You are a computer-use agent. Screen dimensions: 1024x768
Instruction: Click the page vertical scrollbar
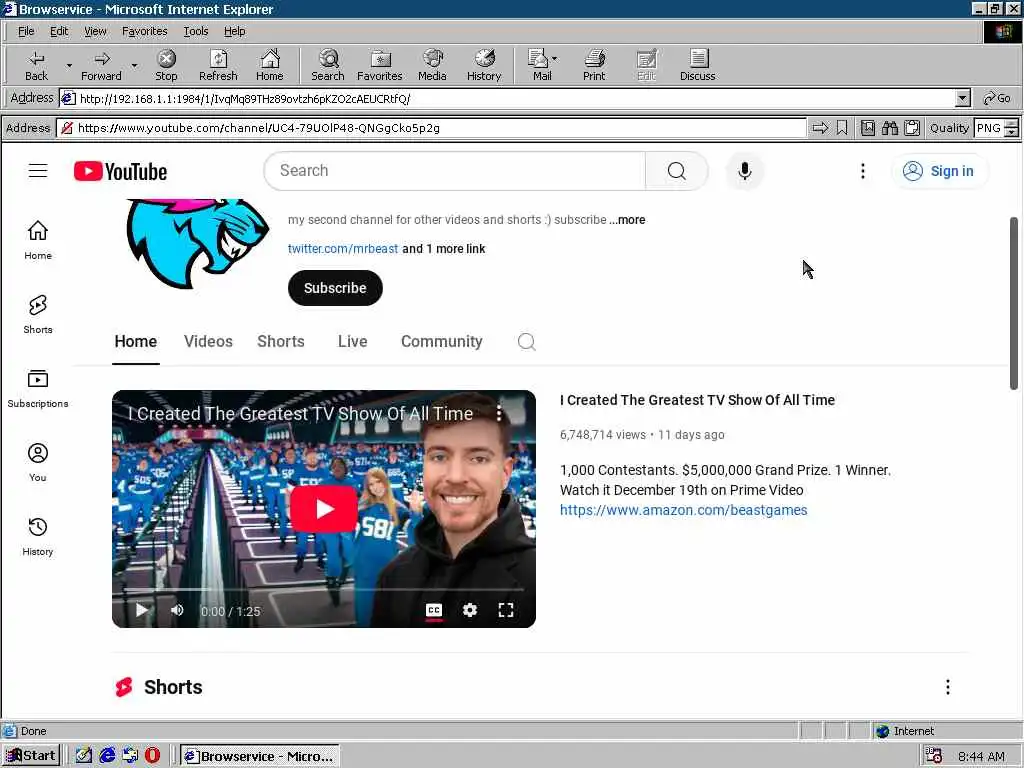(1014, 303)
